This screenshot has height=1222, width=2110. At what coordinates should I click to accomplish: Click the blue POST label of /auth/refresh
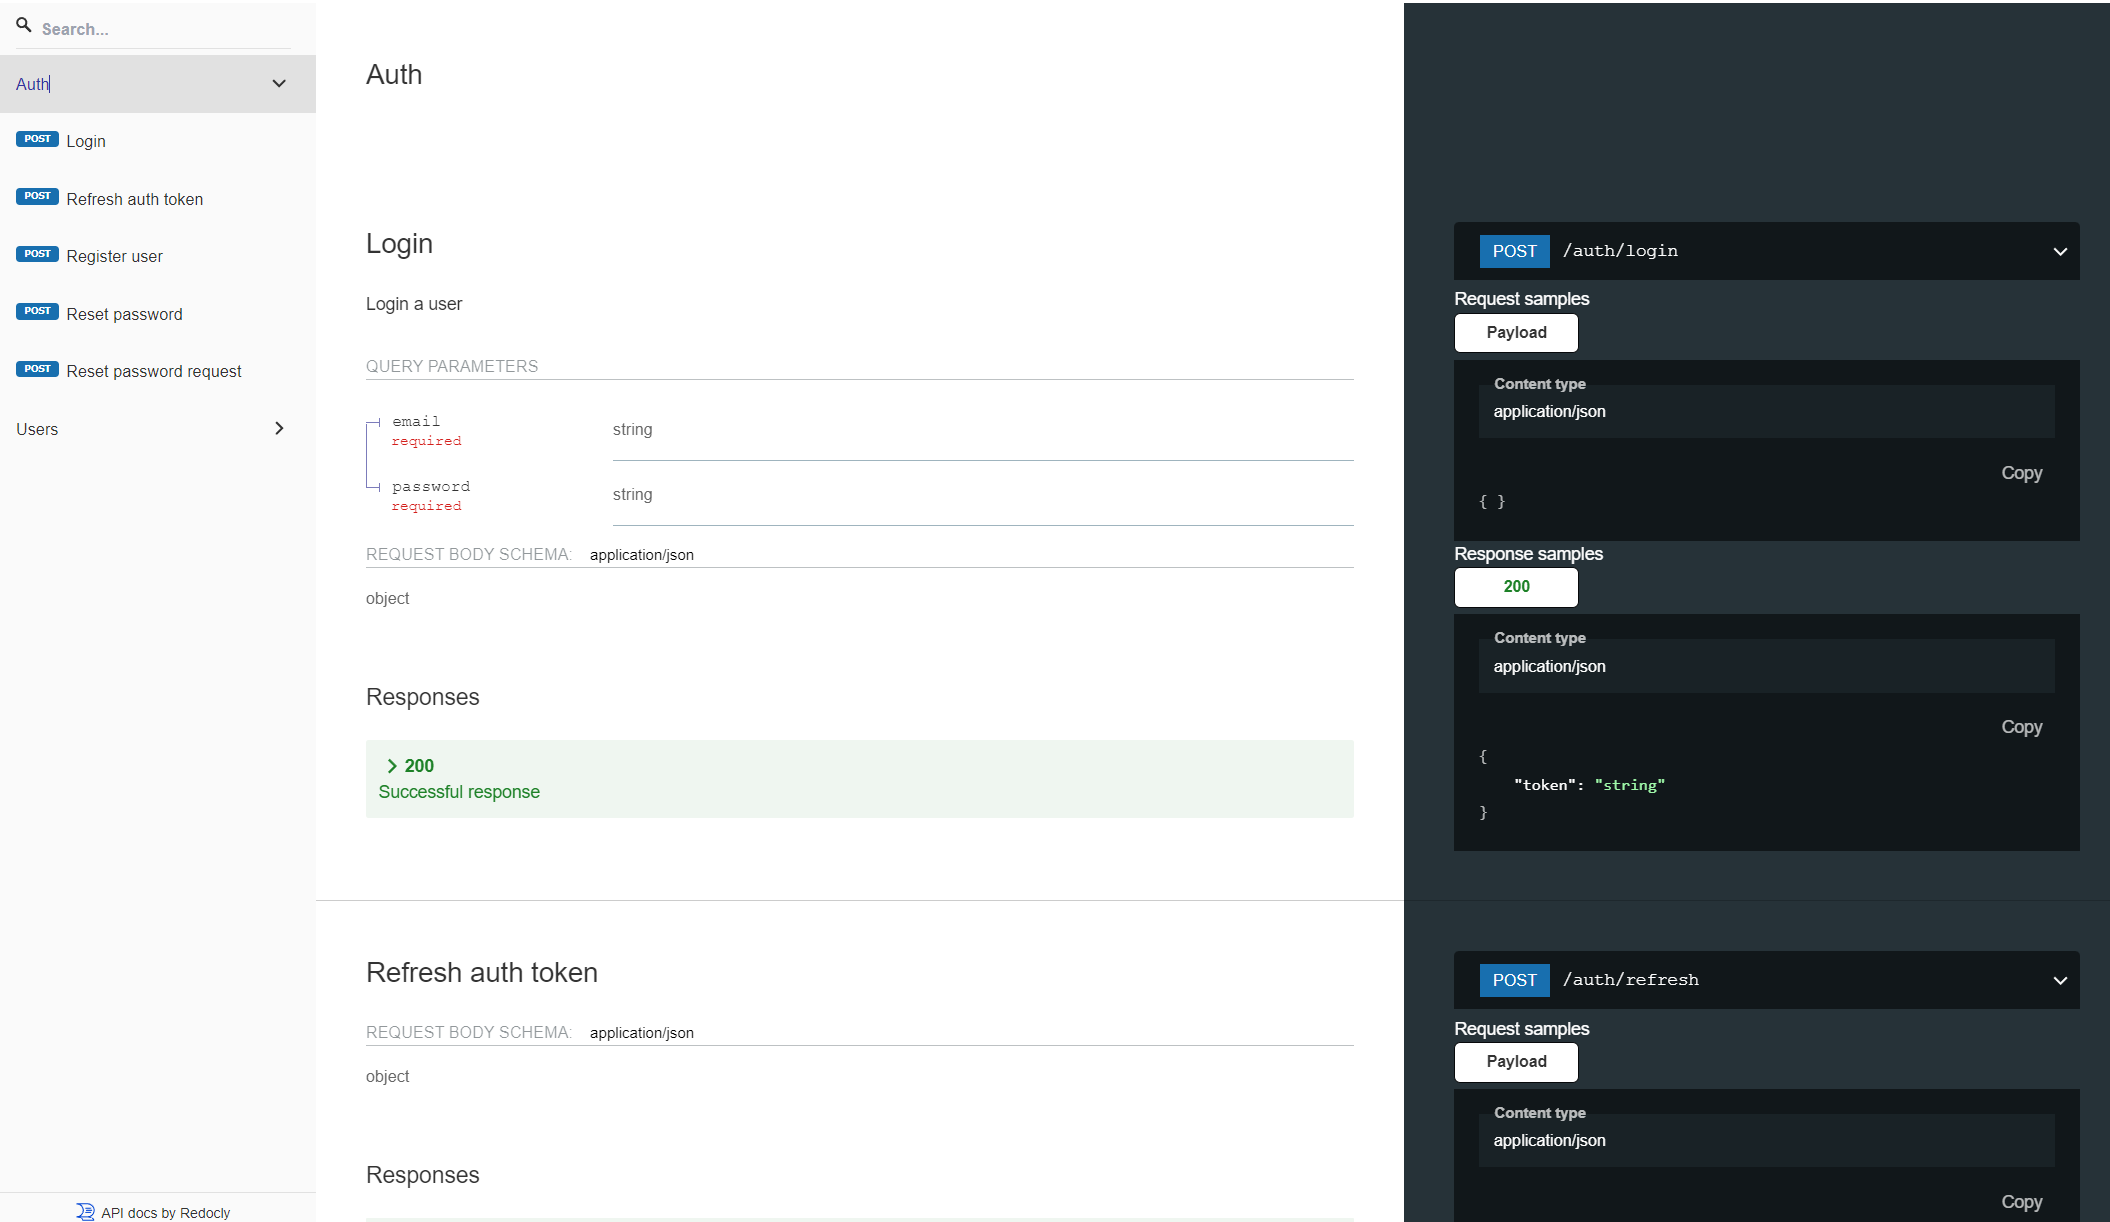tap(1514, 980)
